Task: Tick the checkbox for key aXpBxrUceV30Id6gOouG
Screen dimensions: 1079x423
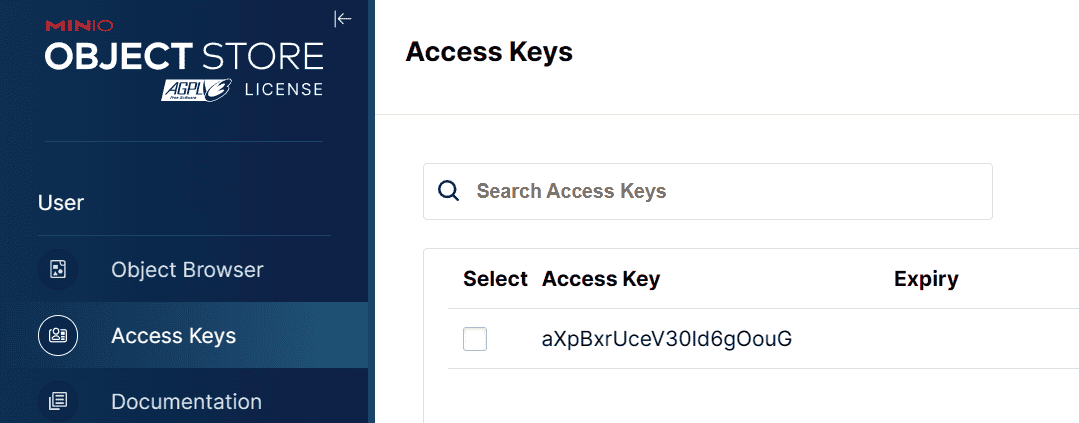Action: [475, 340]
